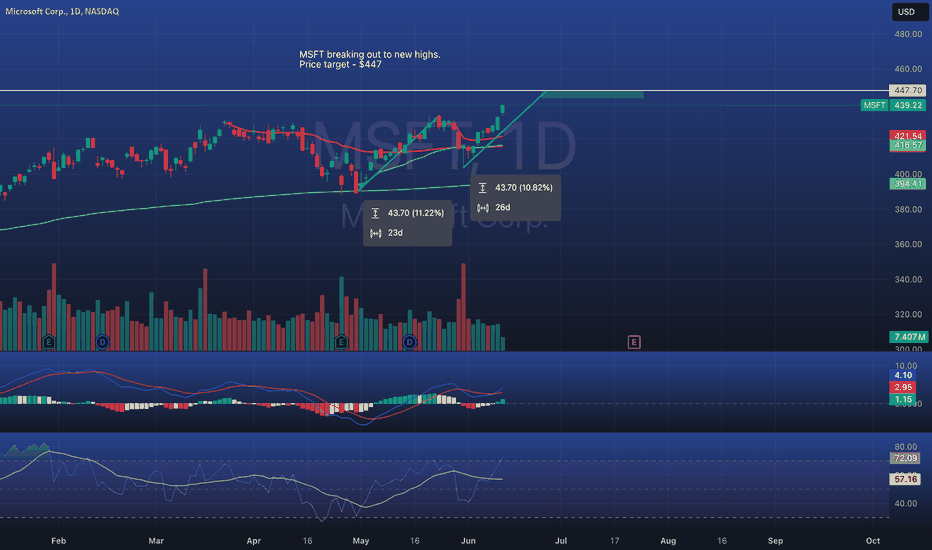Click the 439.22 current price label
Image resolution: width=932 pixels, height=550 pixels.
tap(908, 105)
